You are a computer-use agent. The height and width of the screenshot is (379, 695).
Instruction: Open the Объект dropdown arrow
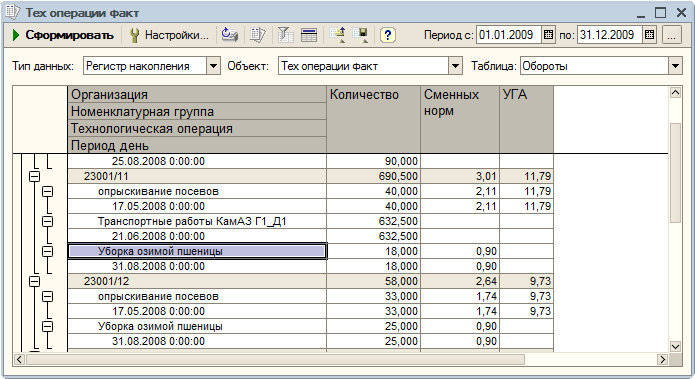pos(455,66)
